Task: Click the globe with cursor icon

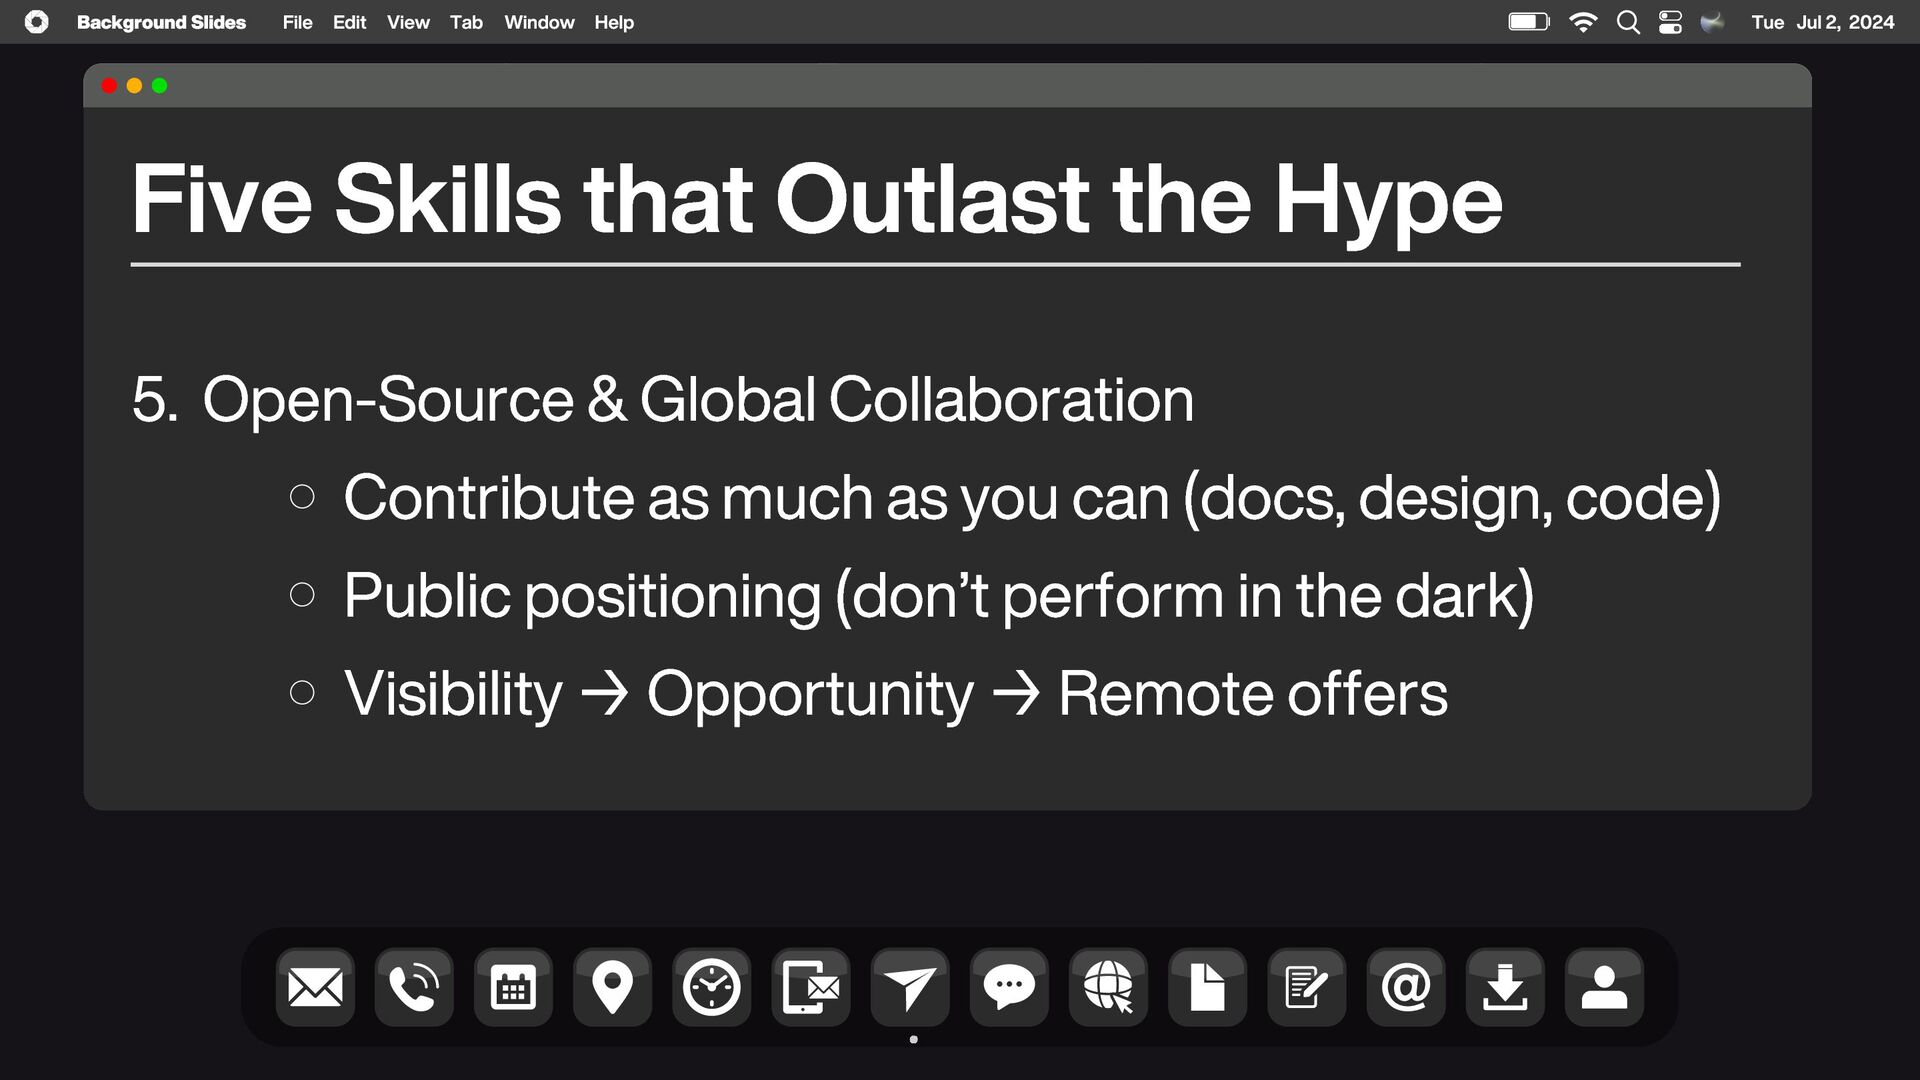Action: pos(1108,988)
